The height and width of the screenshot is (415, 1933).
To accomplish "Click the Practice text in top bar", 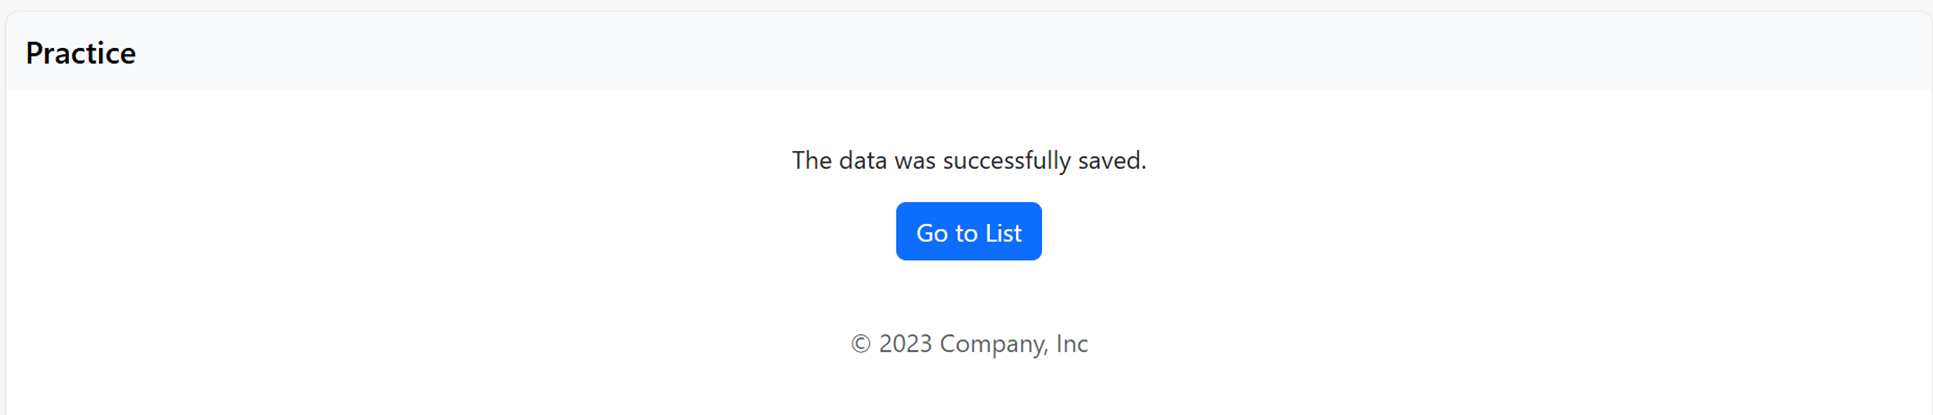I will click(81, 53).
